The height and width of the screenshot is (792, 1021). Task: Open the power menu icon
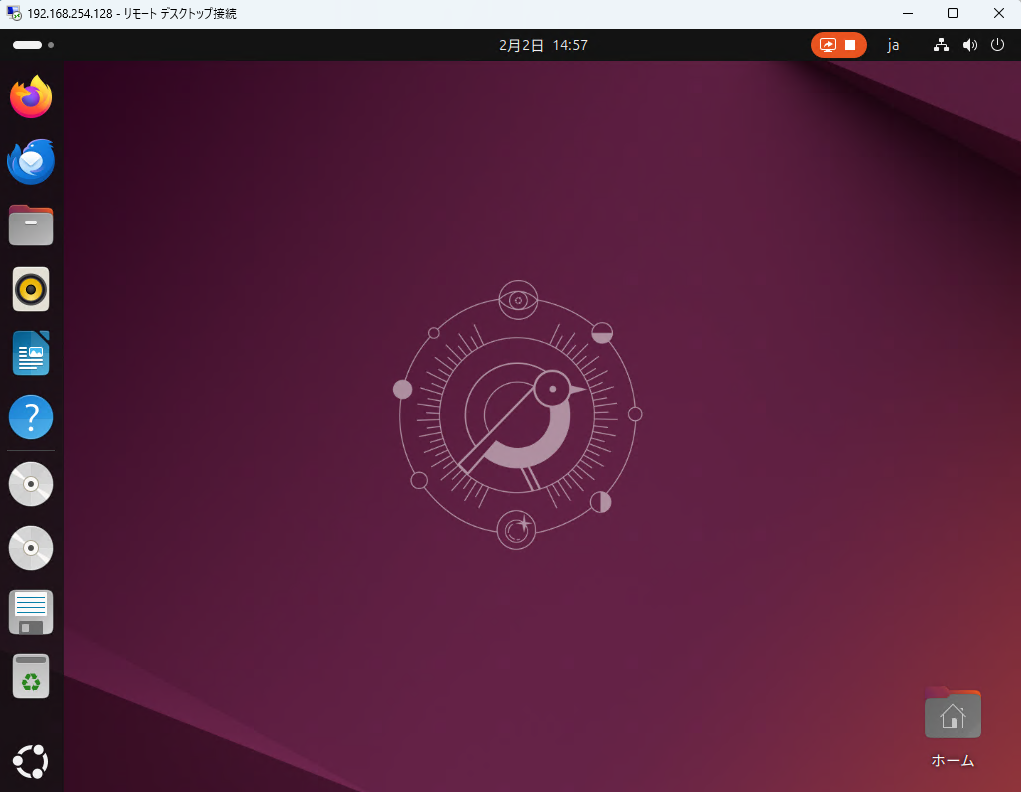pos(998,45)
